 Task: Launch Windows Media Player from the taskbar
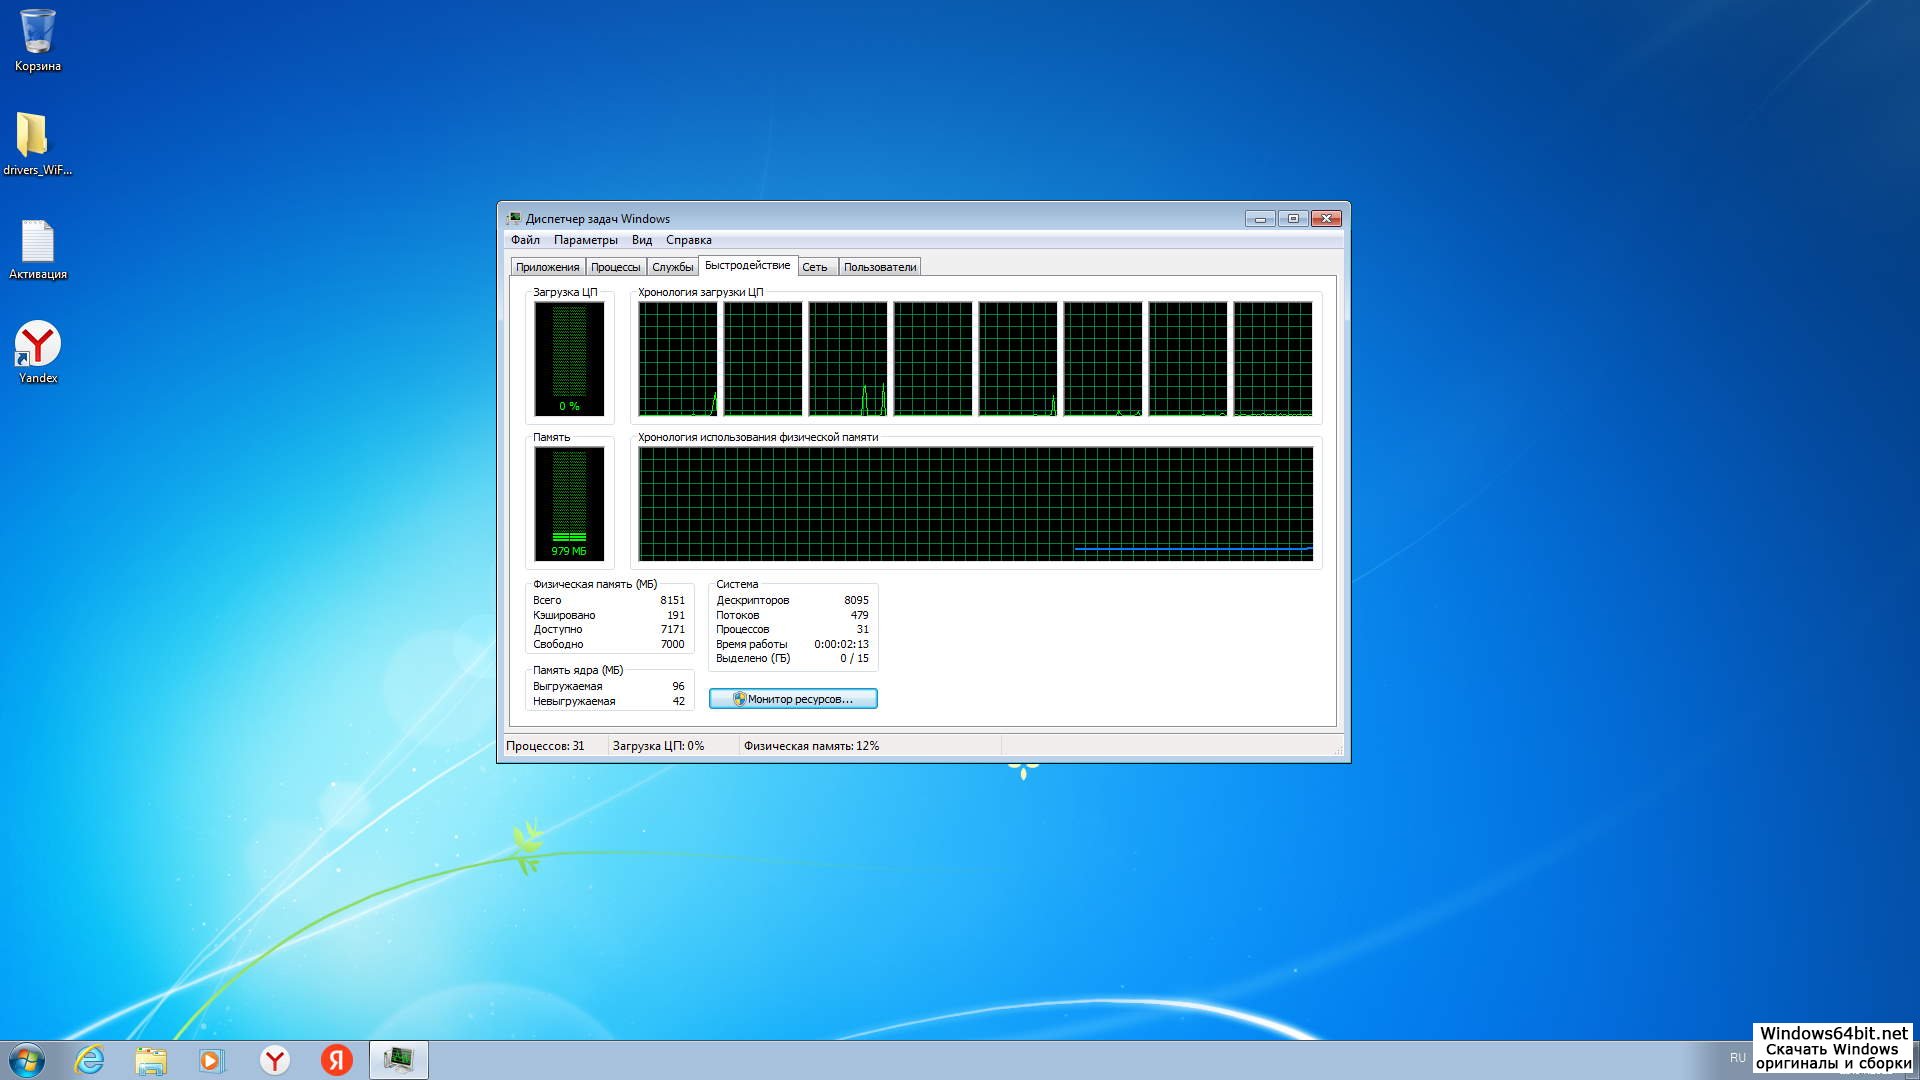[212, 1060]
